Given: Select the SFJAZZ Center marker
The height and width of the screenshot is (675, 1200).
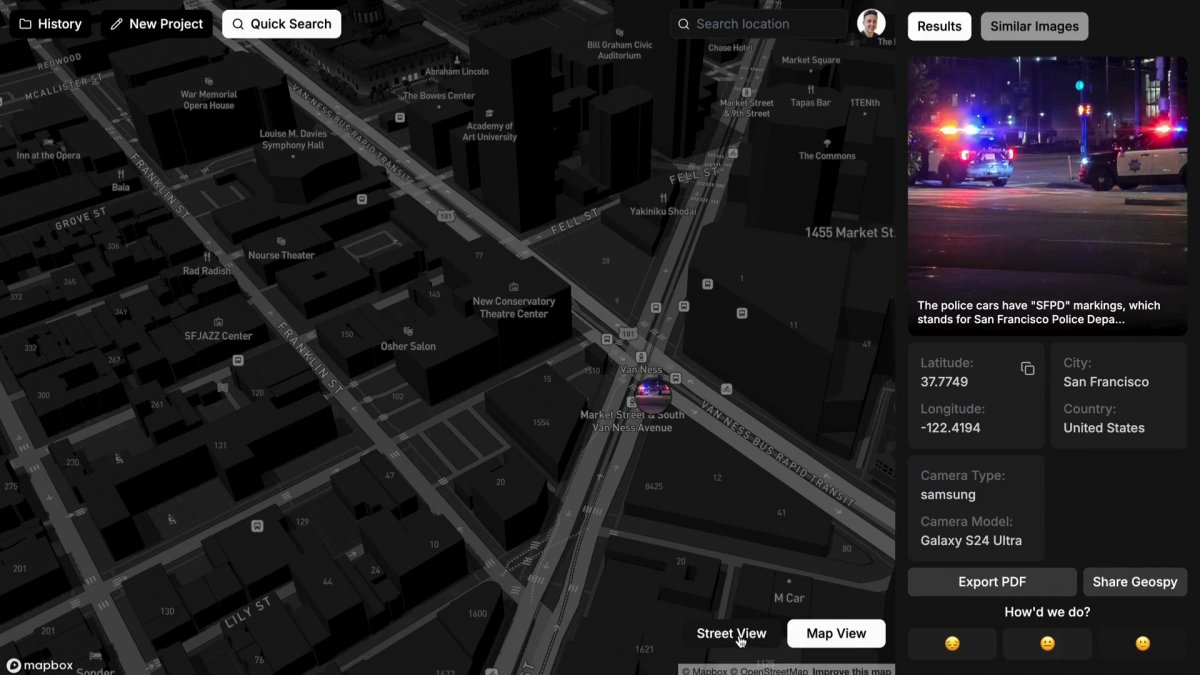Looking at the screenshot, I should tap(218, 329).
